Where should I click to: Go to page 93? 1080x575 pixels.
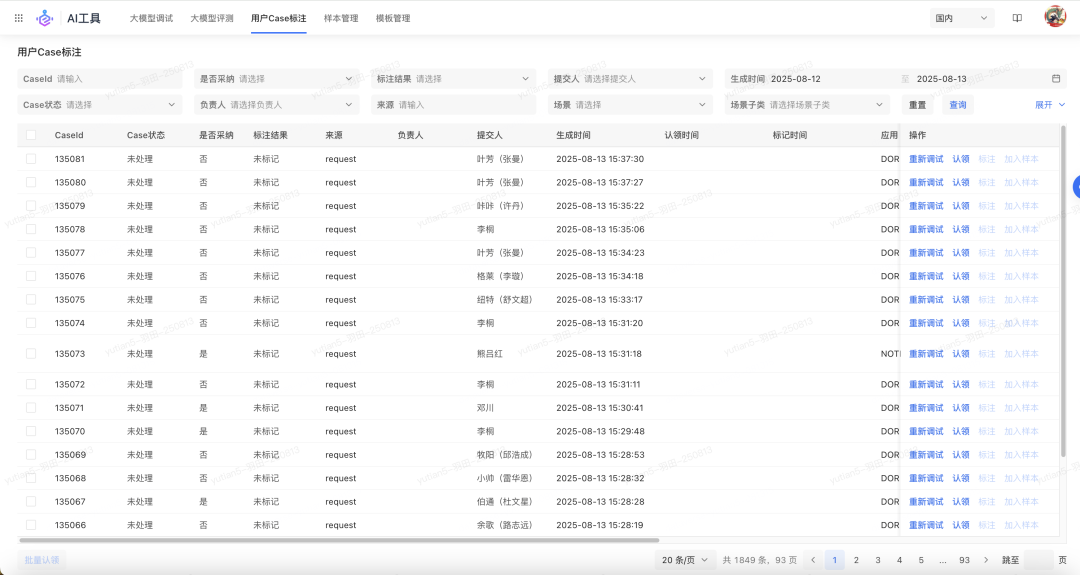pyautogui.click(x=964, y=560)
